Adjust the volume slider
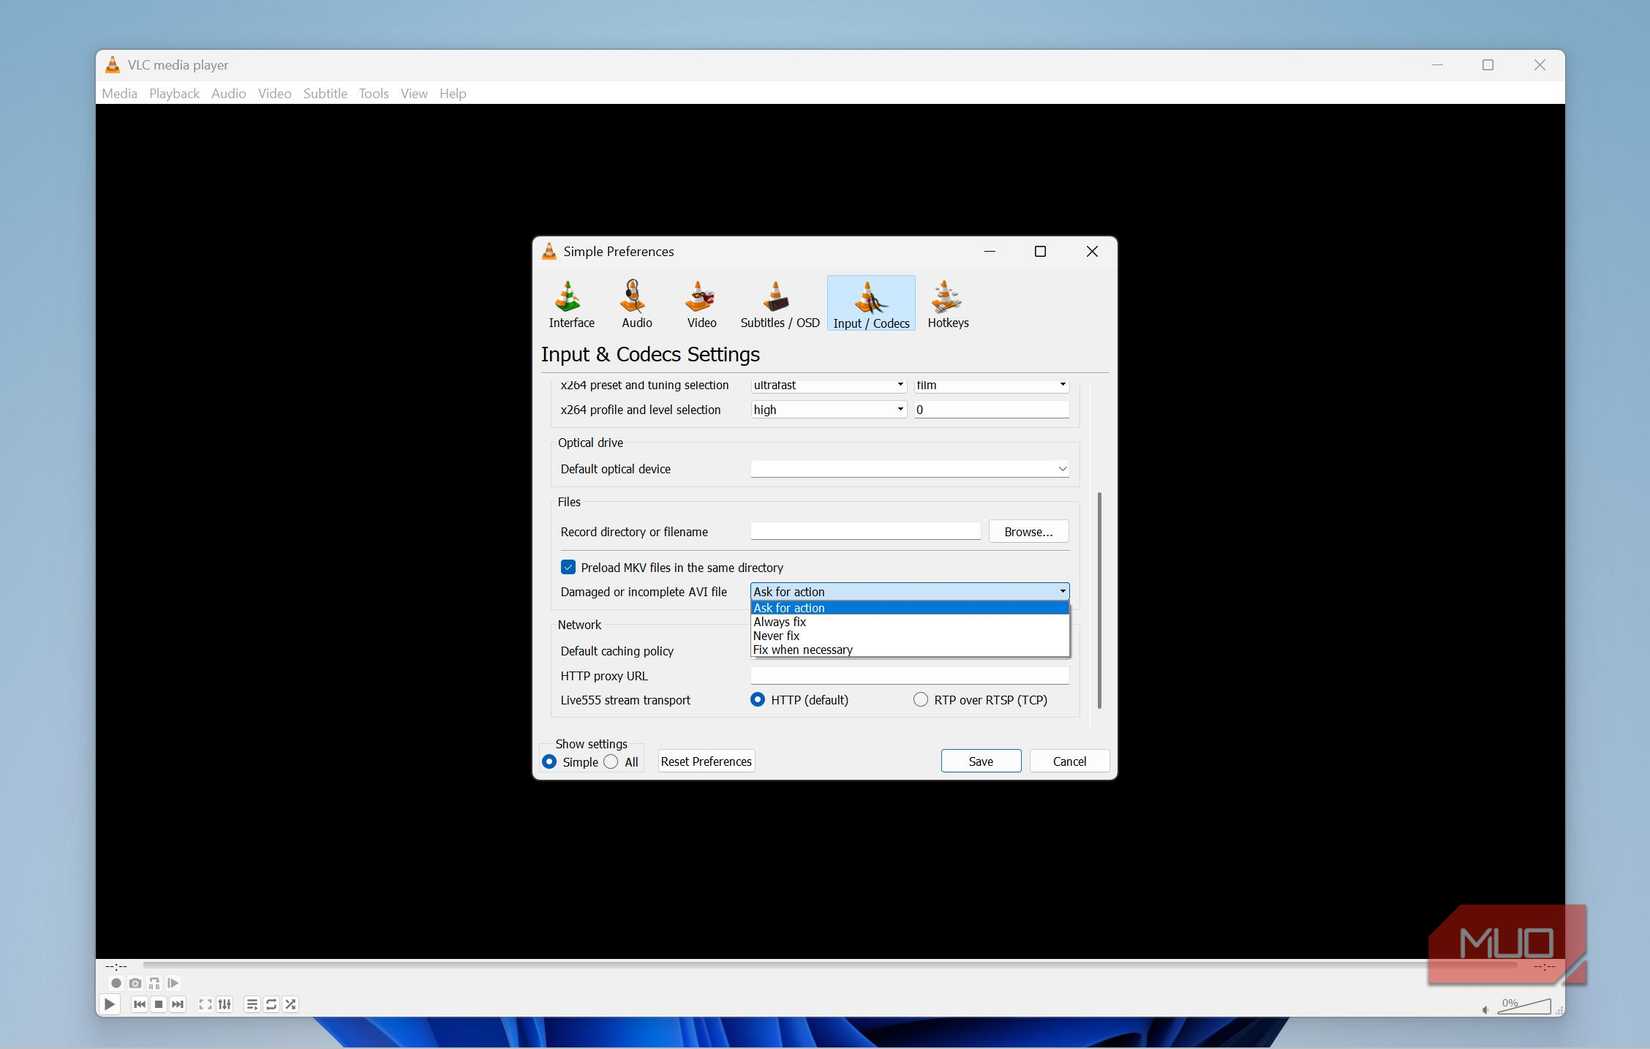 (1525, 1006)
